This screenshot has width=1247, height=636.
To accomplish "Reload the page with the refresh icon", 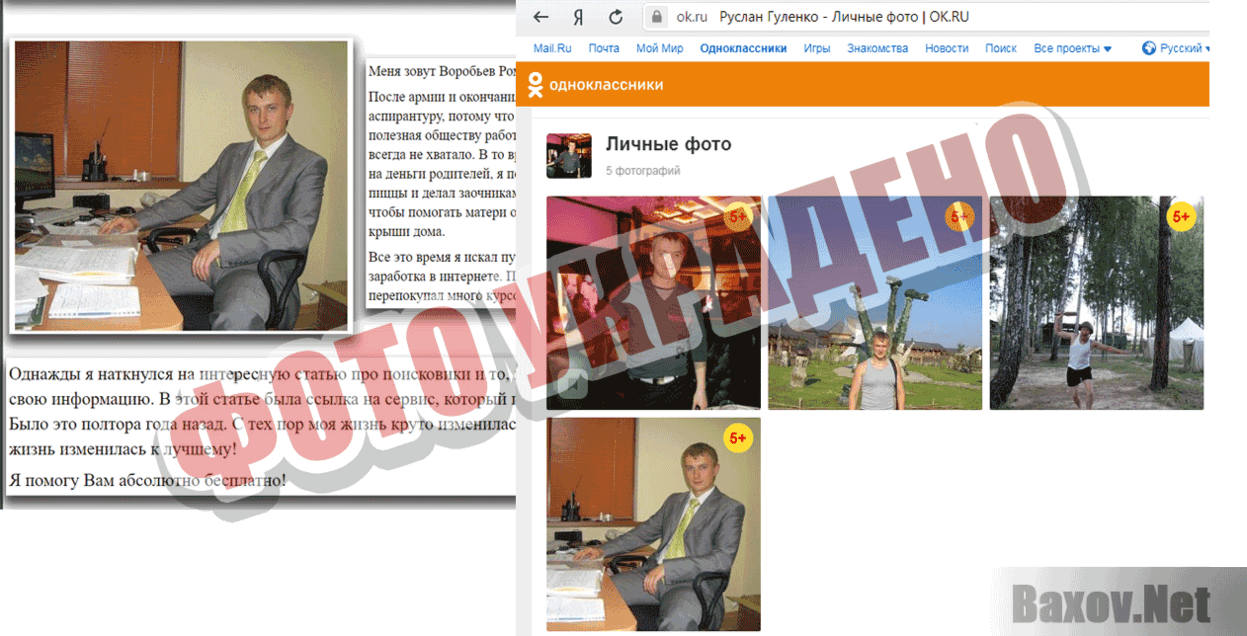I will point(614,17).
